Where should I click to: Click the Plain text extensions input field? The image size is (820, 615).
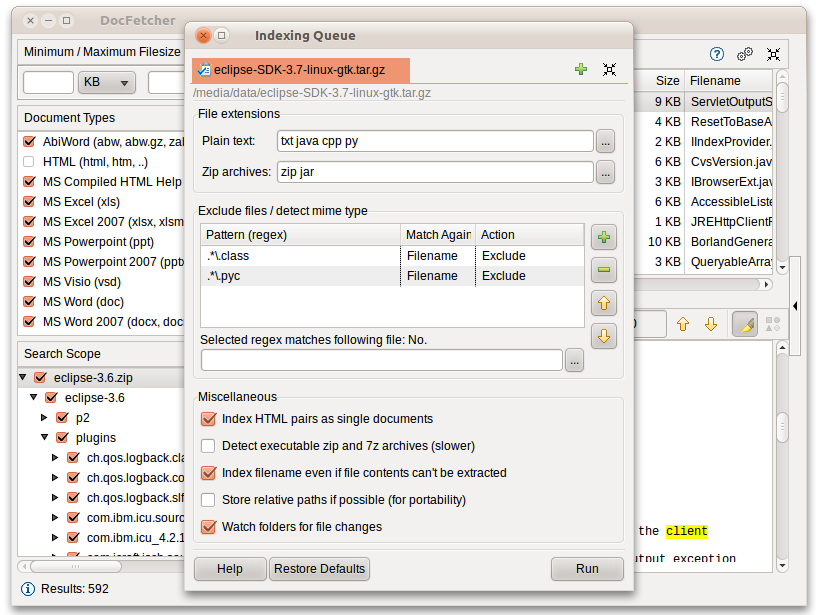click(x=435, y=141)
